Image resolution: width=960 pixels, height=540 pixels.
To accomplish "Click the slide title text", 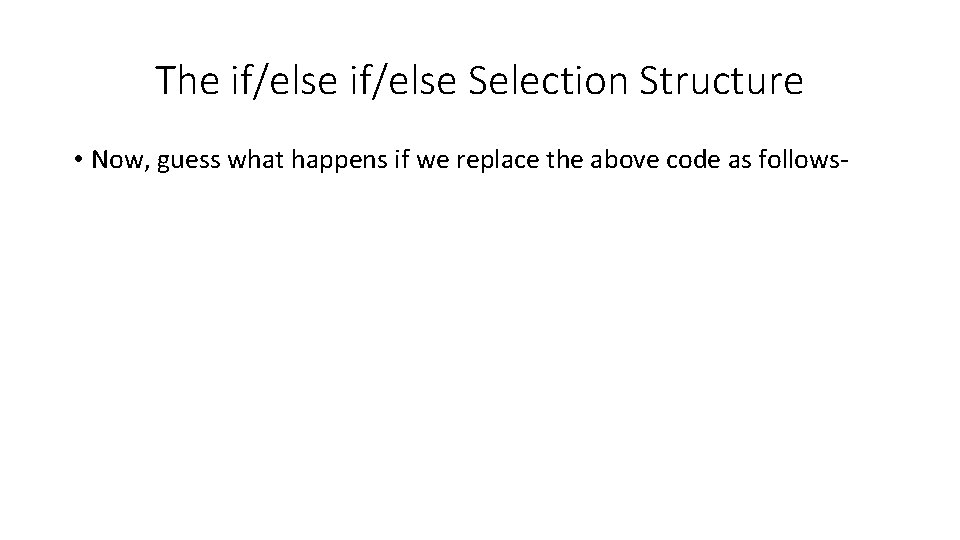I will point(479,81).
